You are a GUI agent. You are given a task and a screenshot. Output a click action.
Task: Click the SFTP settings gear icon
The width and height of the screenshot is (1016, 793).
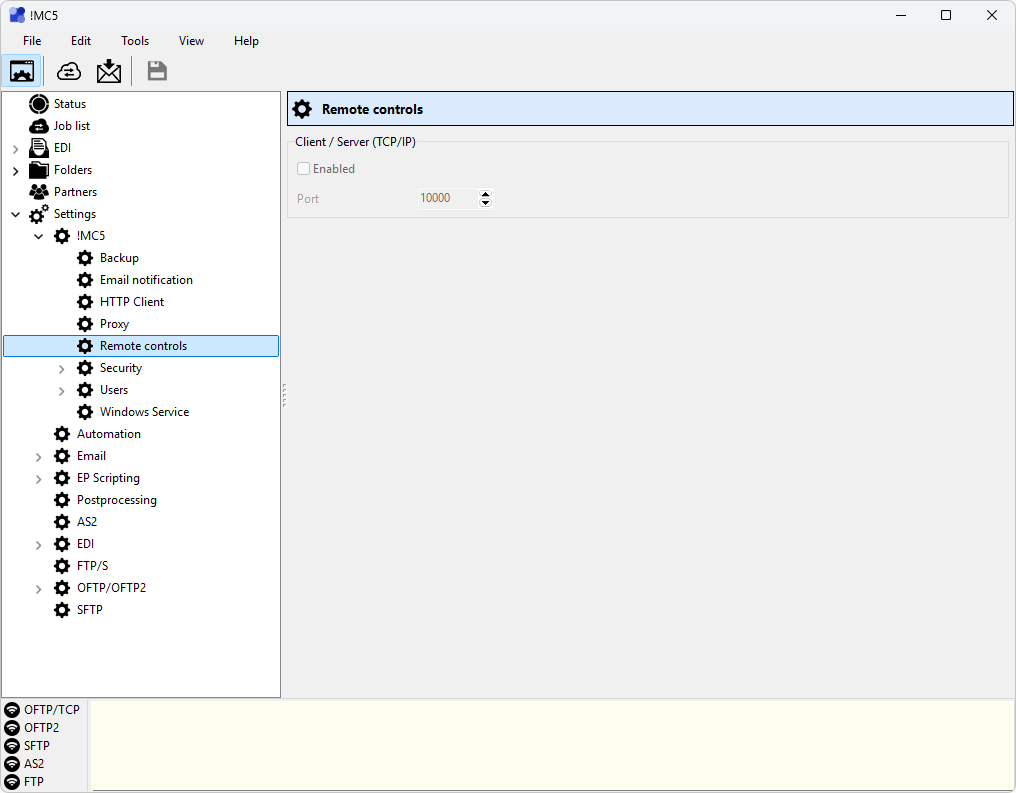(62, 610)
